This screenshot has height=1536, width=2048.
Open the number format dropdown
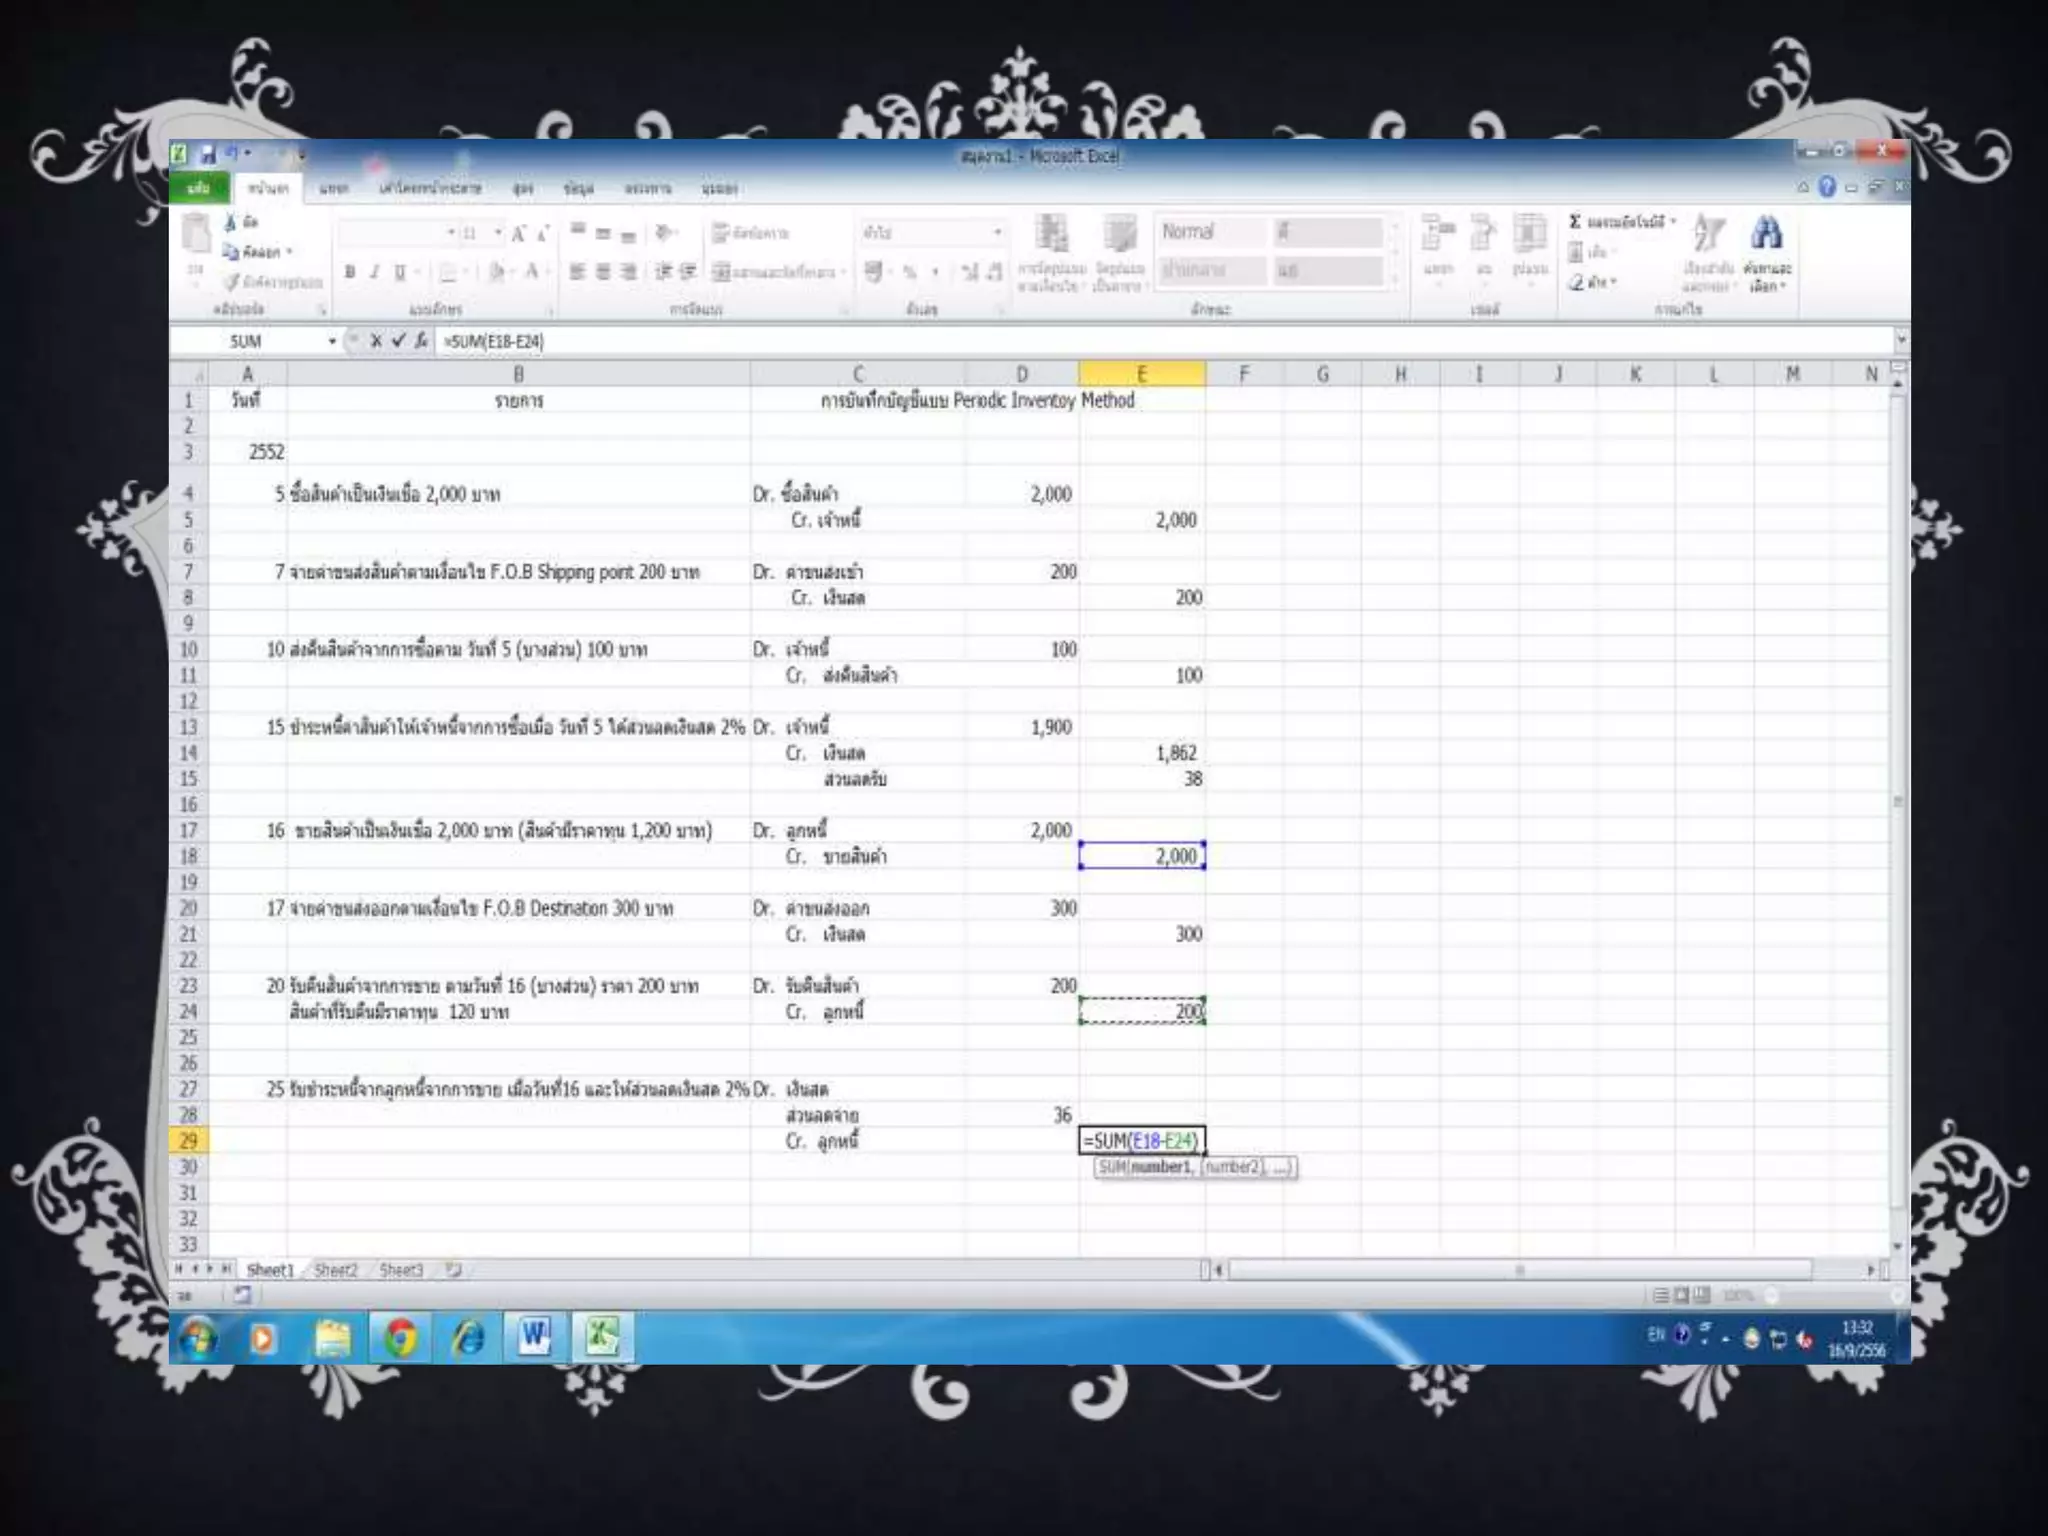tap(997, 233)
